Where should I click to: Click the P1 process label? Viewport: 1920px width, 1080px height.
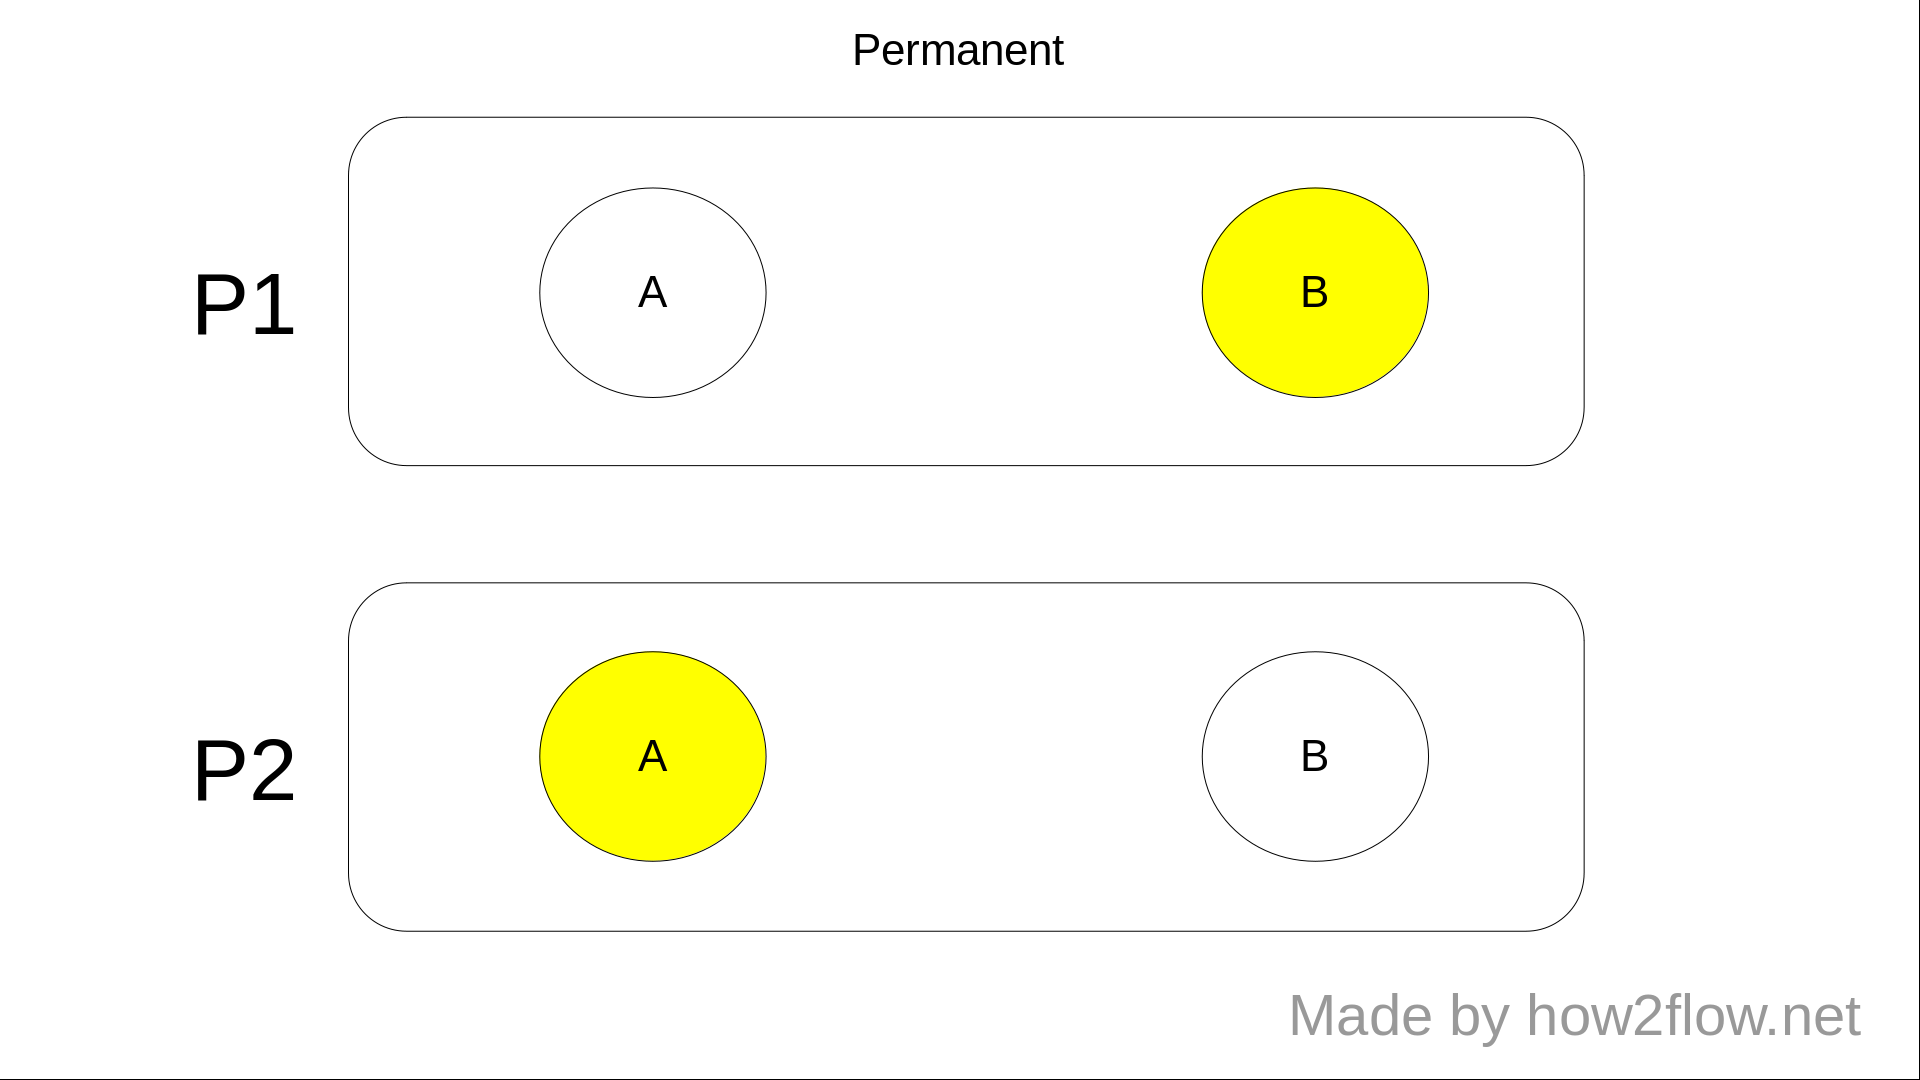[x=243, y=305]
